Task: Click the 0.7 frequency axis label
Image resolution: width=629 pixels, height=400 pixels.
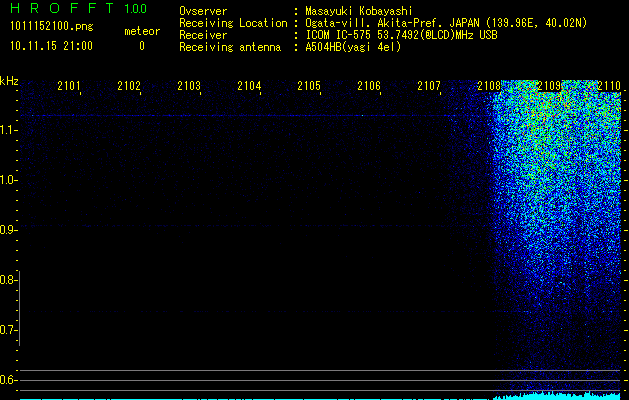Action: tap(7, 330)
